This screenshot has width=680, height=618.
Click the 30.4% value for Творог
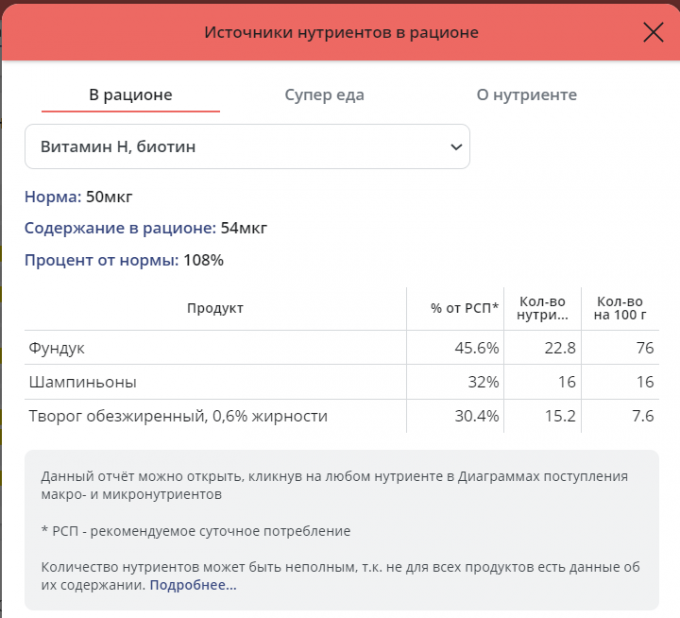pyautogui.click(x=476, y=416)
